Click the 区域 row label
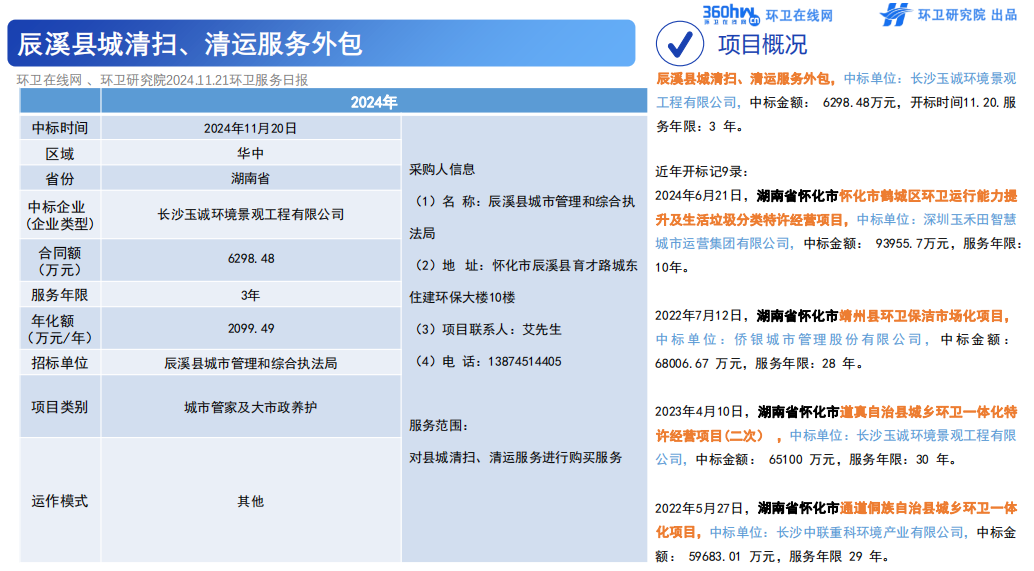Image resolution: width=1034 pixels, height=571 pixels. pyautogui.click(x=60, y=154)
